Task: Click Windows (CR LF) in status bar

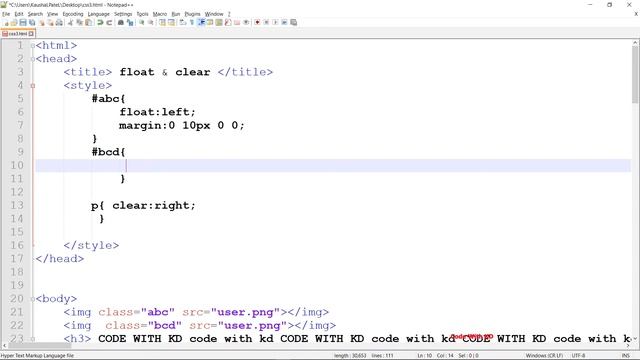Action: click(544, 356)
